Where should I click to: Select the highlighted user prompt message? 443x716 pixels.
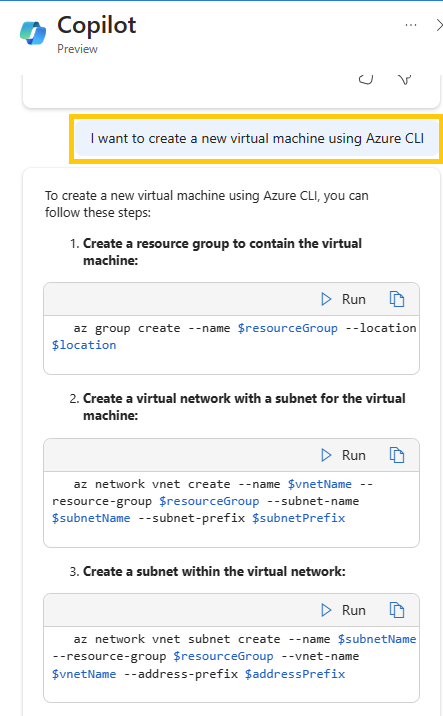coord(257,138)
